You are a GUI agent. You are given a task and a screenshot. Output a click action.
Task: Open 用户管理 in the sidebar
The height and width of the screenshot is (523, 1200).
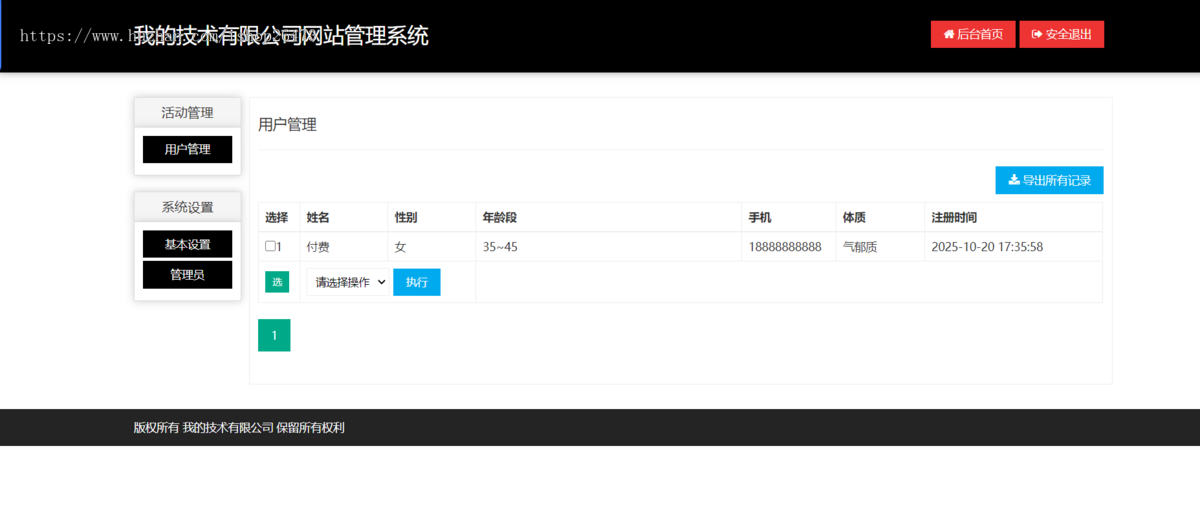coord(187,149)
